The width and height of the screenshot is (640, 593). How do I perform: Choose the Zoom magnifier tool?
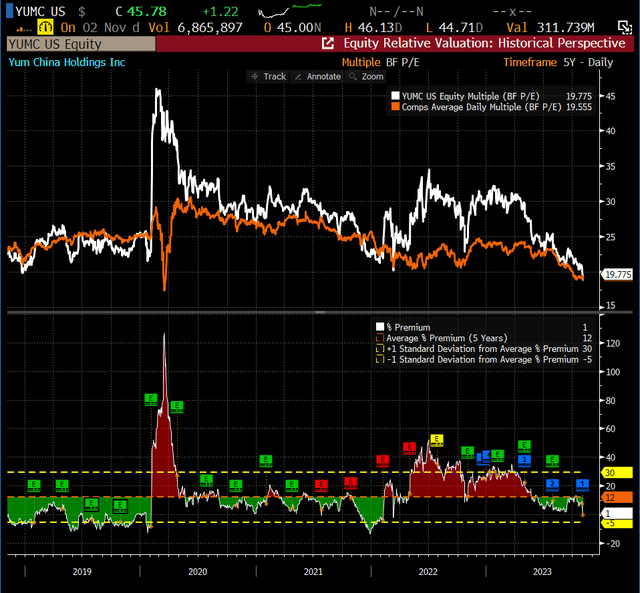pos(366,76)
